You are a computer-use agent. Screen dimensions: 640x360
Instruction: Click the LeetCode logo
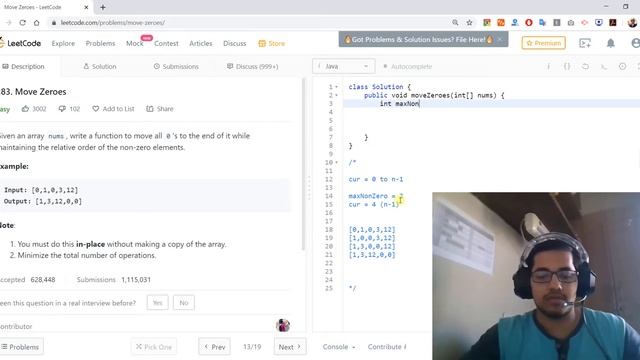pyautogui.click(x=20, y=43)
